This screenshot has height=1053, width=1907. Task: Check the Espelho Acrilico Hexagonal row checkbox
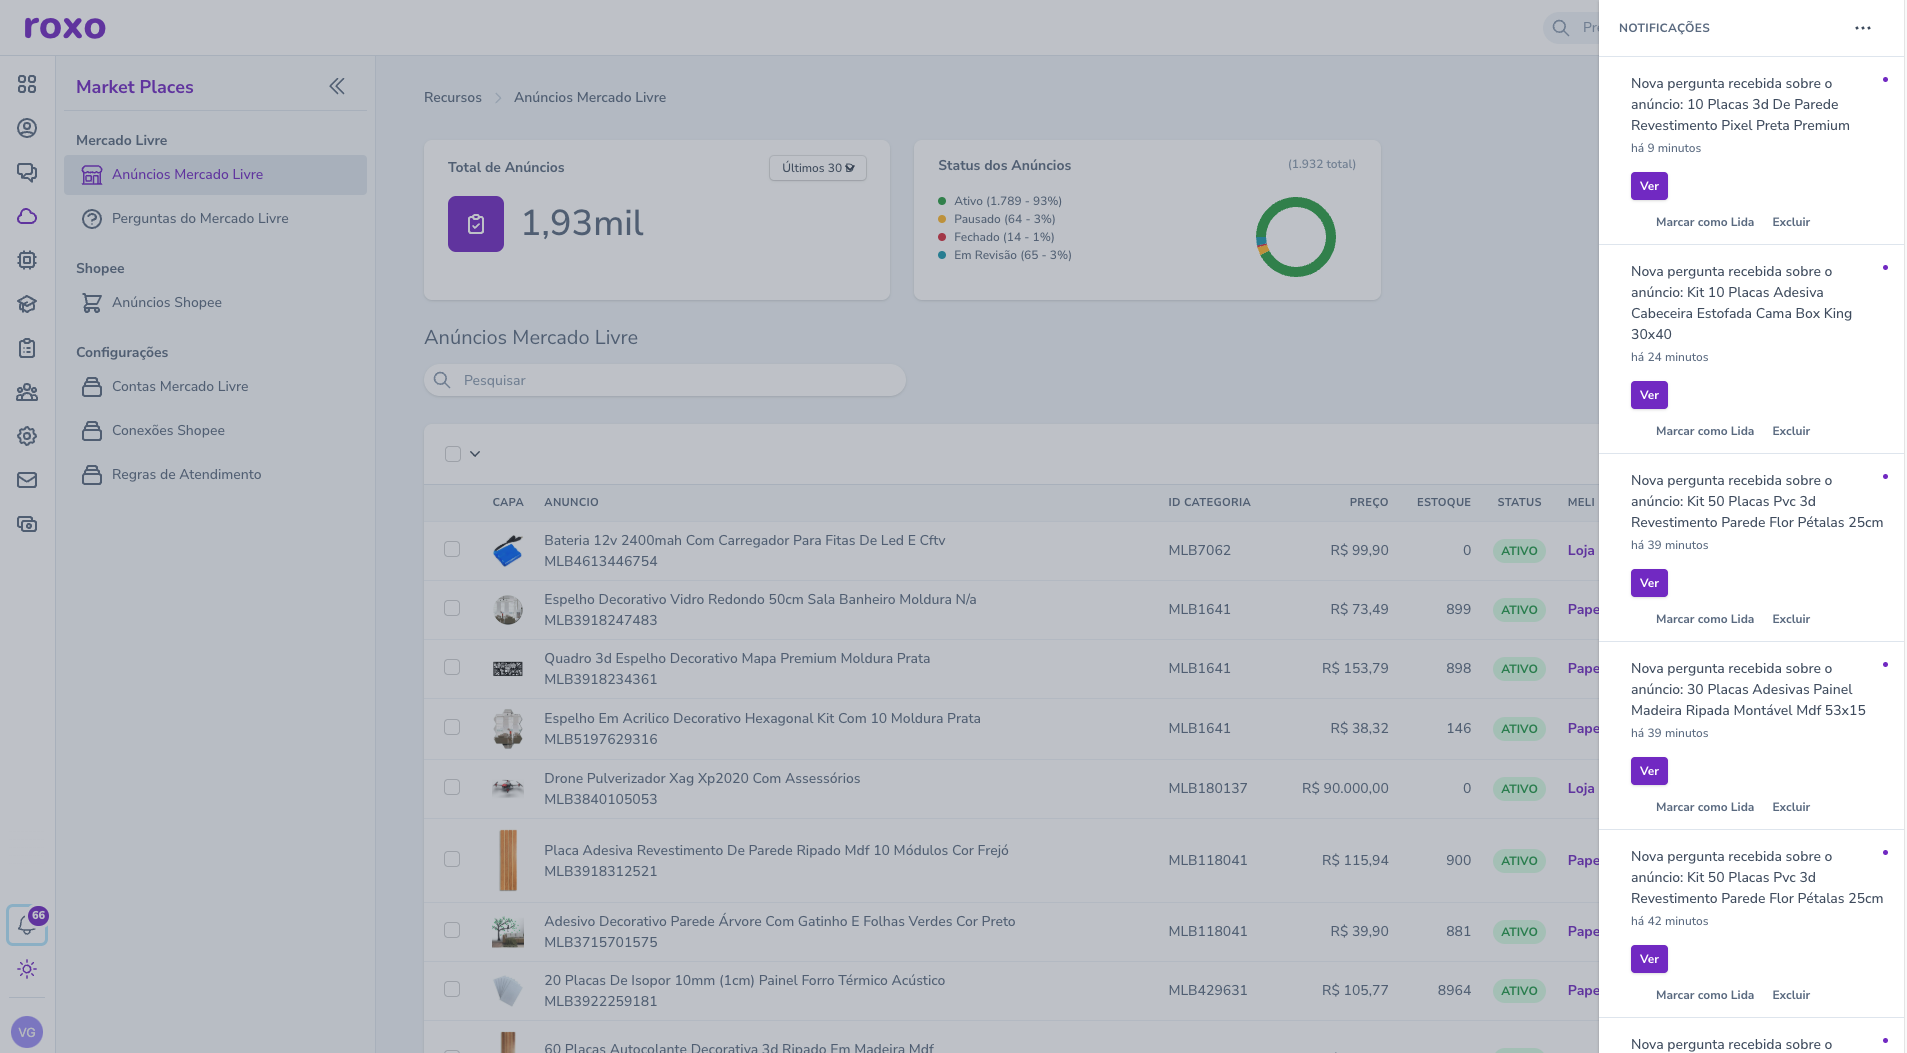452,727
